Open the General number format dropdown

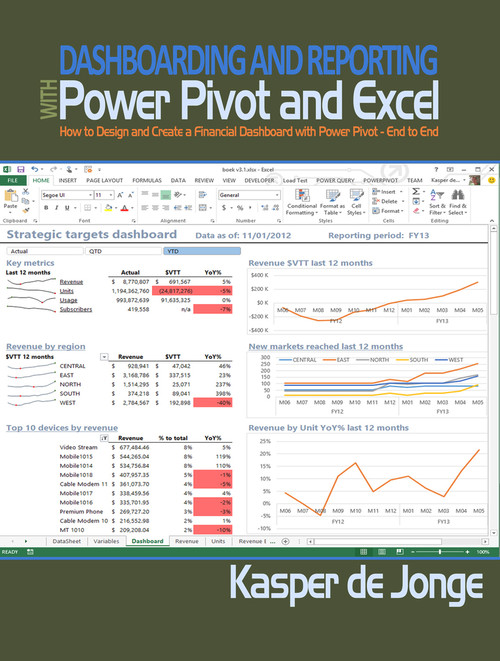point(277,195)
